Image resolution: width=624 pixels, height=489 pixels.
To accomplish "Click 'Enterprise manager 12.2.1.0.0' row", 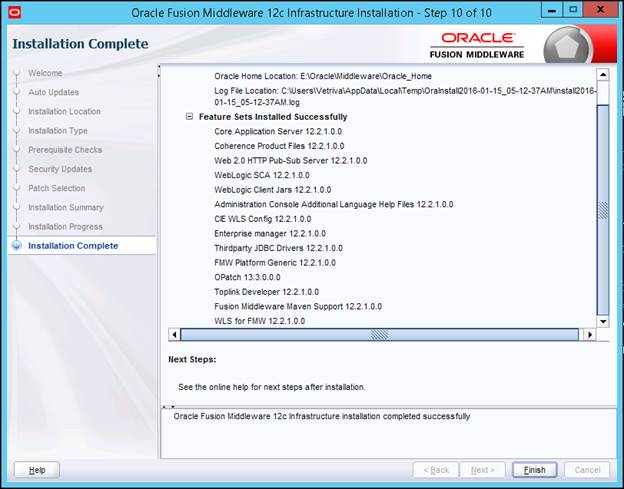I will click(270, 234).
